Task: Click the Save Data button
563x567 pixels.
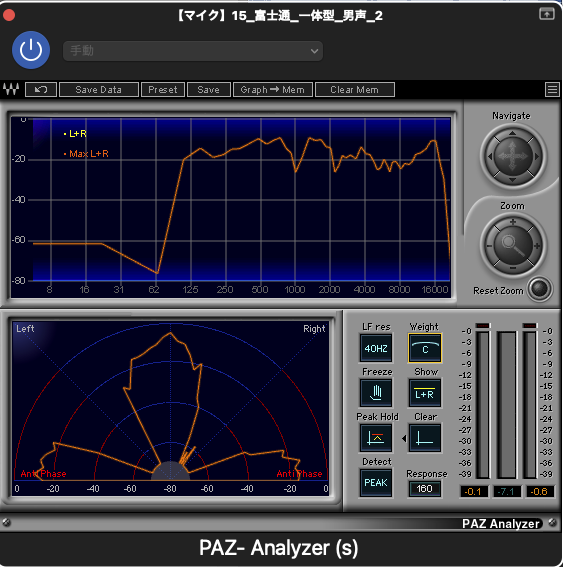Action: pos(98,90)
